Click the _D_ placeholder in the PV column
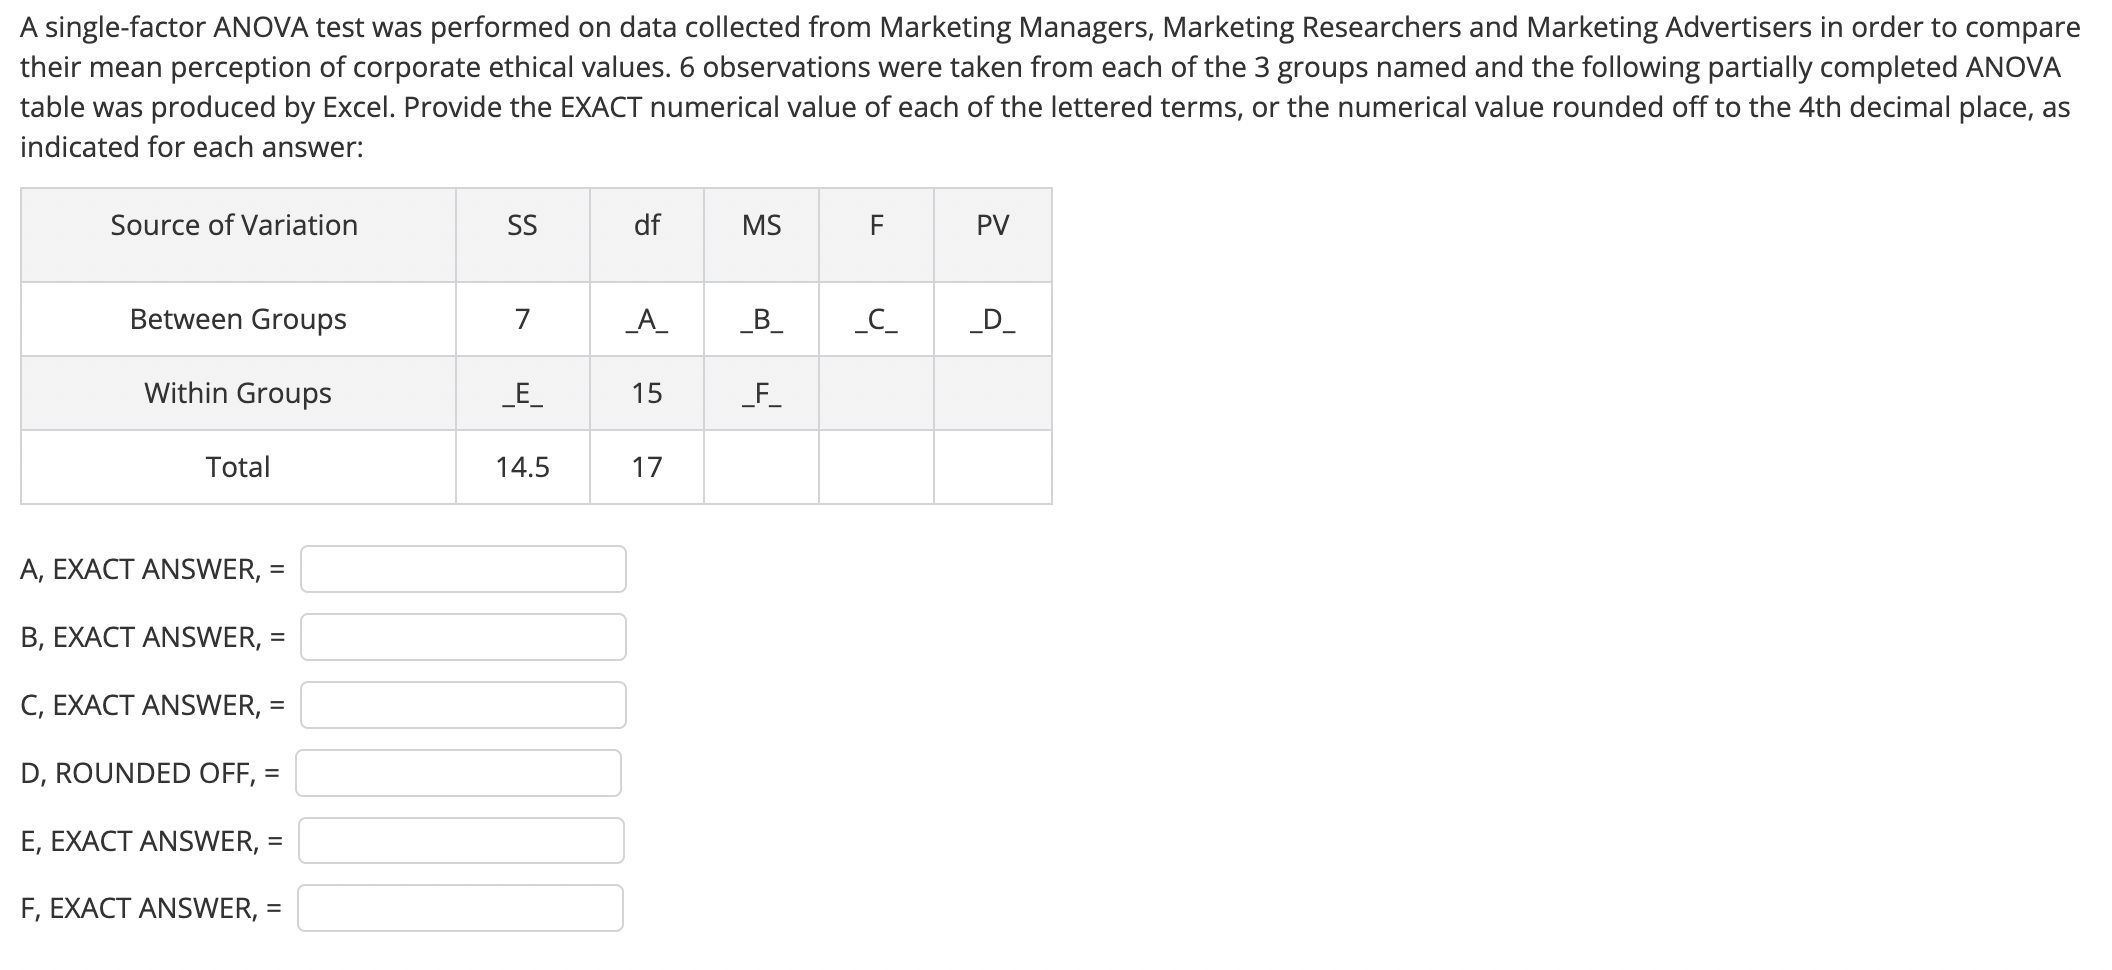 tap(992, 320)
